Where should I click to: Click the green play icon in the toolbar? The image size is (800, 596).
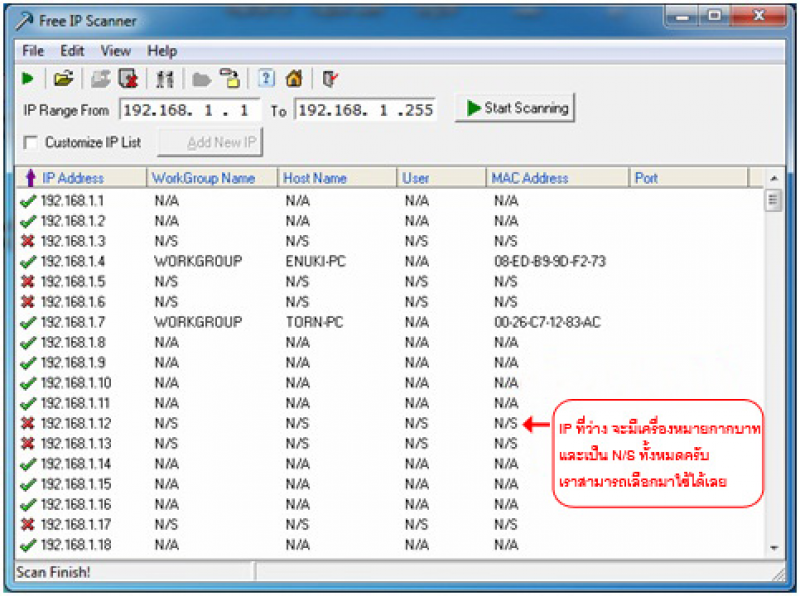click(x=28, y=79)
